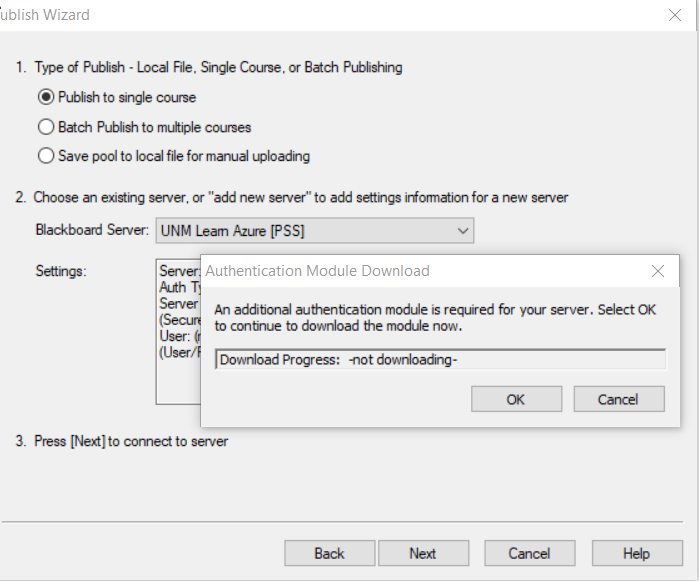Close the Publish Wizard window
This screenshot has width=699, height=581.
[x=674, y=15]
